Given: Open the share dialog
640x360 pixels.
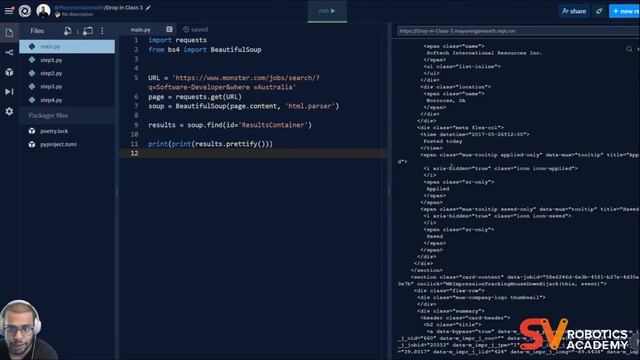Looking at the screenshot, I should 574,11.
